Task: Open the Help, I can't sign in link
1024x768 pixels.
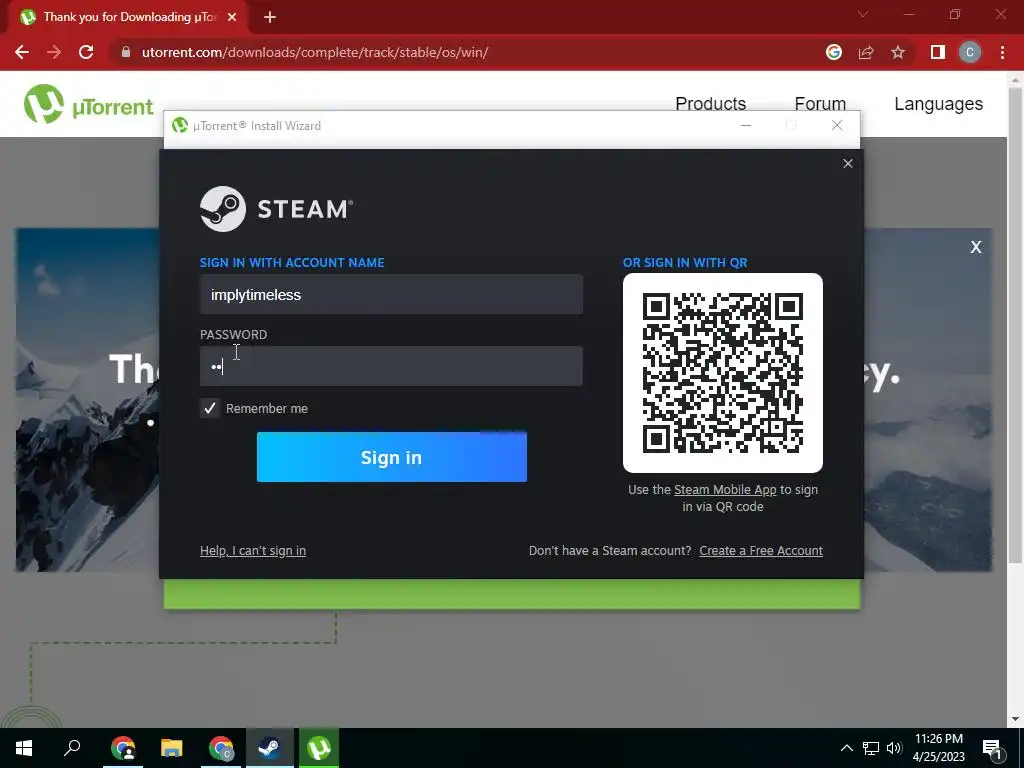Action: coord(253,551)
